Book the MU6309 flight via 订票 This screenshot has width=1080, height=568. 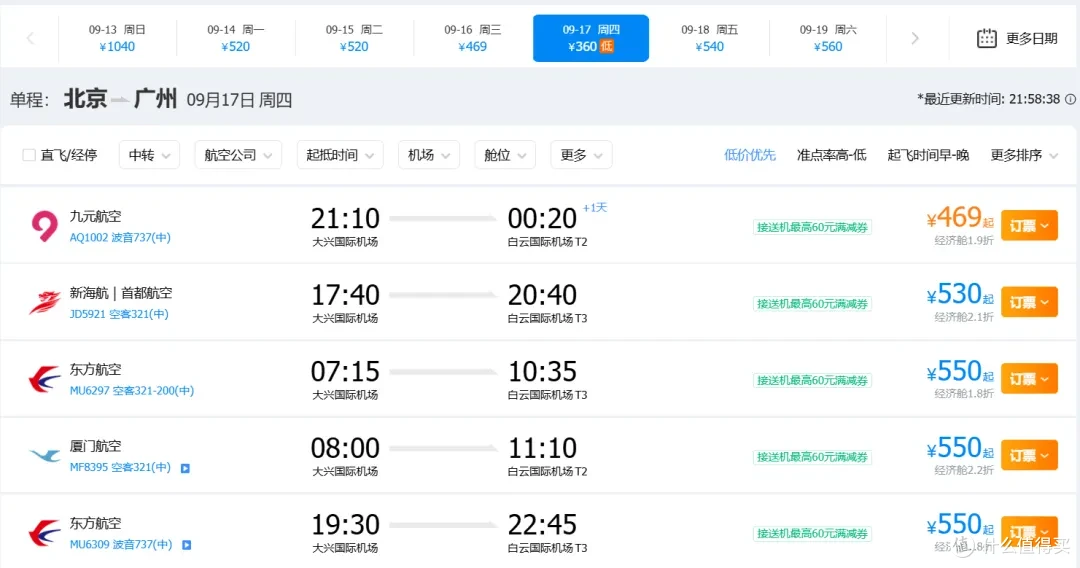(1029, 532)
